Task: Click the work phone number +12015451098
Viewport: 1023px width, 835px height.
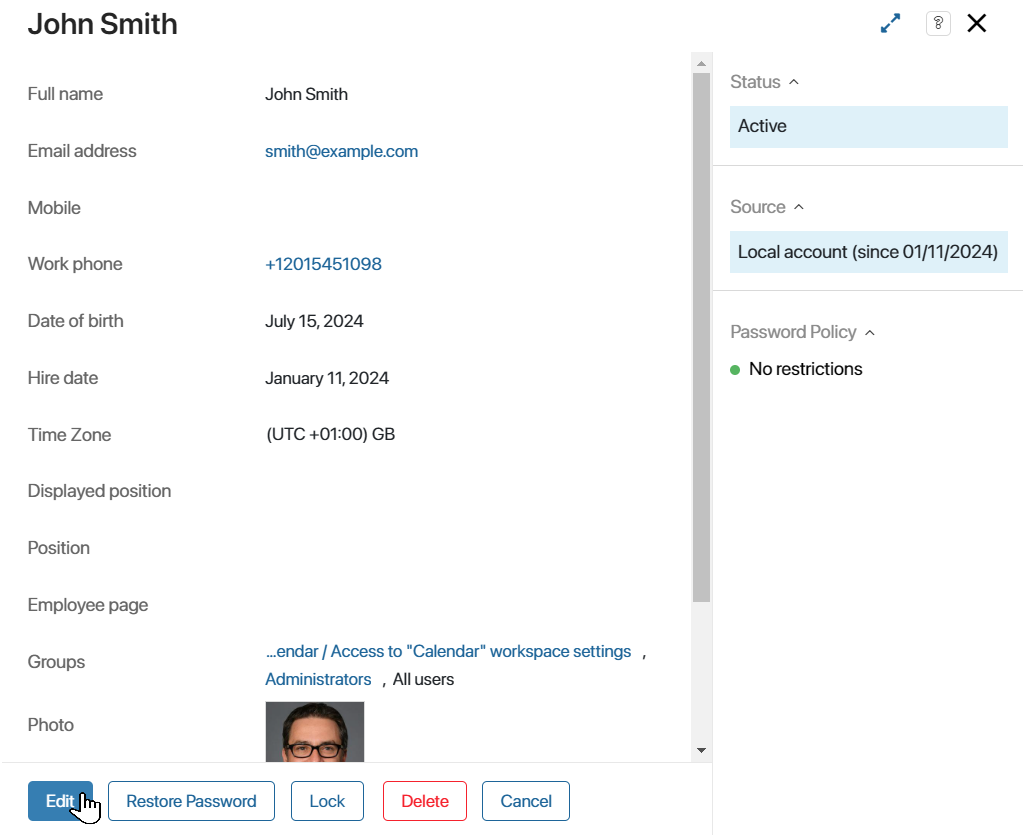Action: coord(323,264)
